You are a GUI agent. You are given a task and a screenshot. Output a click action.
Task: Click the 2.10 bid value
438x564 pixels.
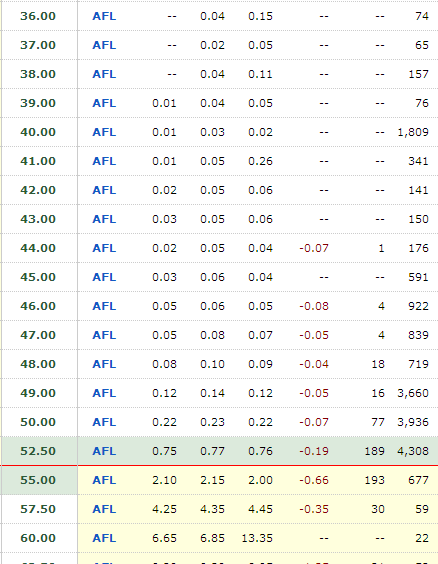[x=164, y=480]
